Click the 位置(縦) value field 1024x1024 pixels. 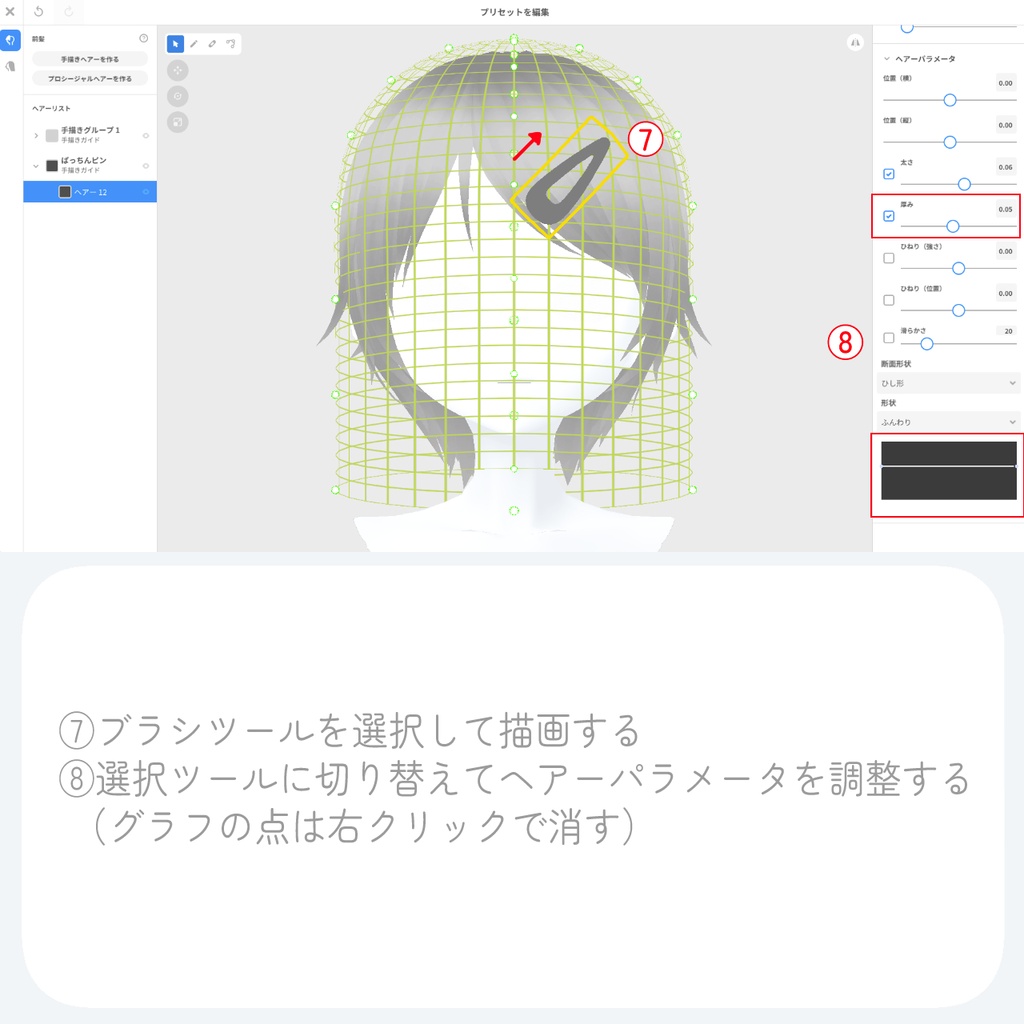(1005, 125)
